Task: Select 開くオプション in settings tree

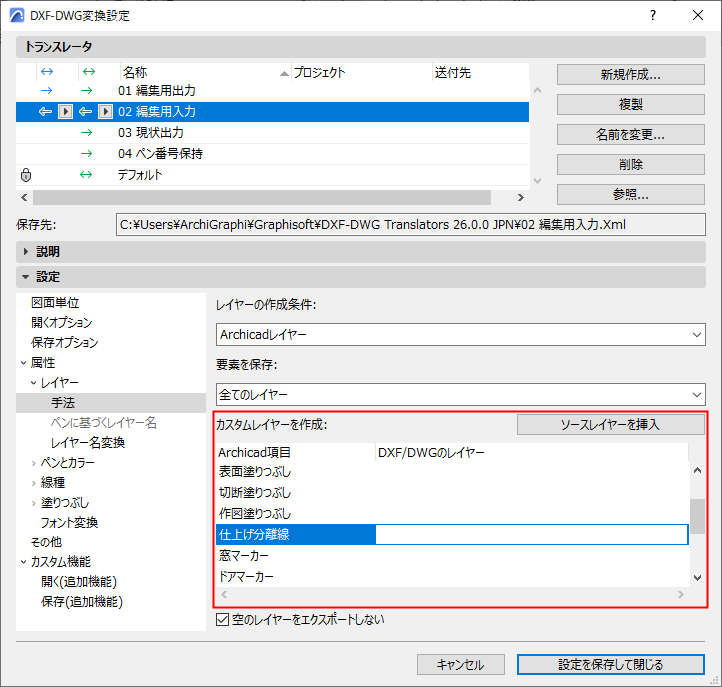Action: tap(62, 322)
